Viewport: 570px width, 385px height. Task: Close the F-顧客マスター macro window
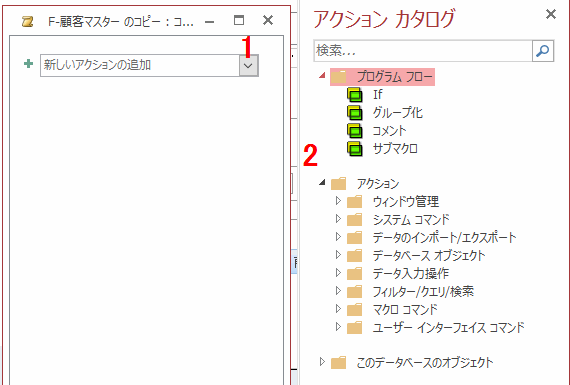click(x=268, y=20)
